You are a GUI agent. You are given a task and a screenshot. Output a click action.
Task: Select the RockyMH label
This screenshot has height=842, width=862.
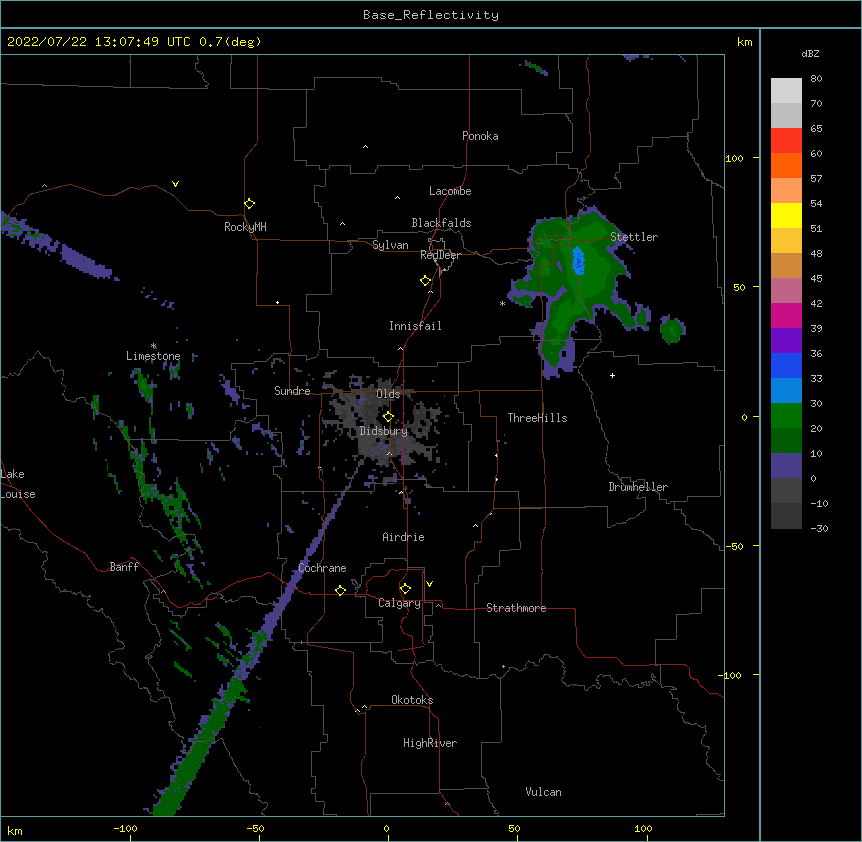point(245,227)
